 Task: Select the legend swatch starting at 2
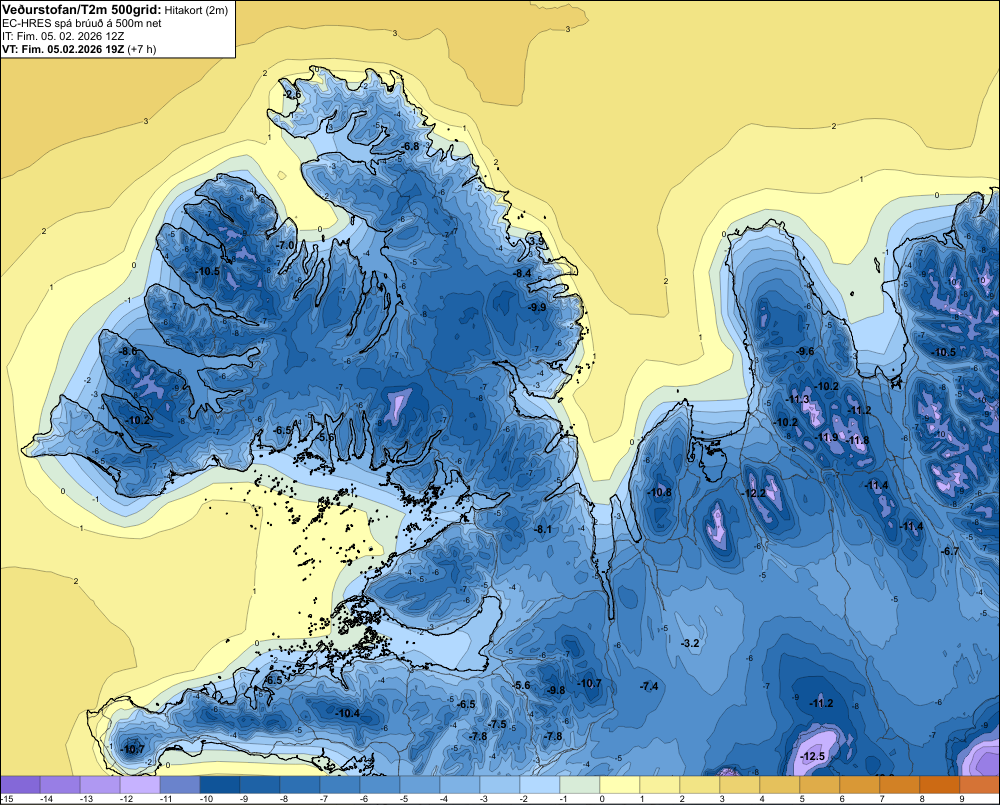[700, 785]
